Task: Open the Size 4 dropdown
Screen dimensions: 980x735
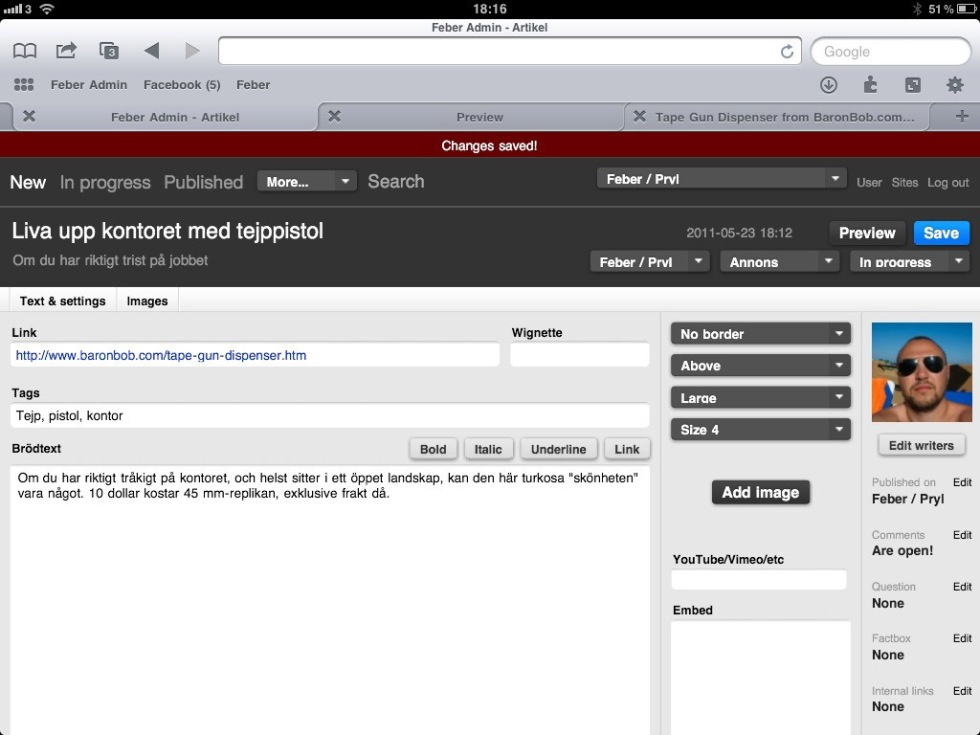Action: pyautogui.click(x=760, y=430)
